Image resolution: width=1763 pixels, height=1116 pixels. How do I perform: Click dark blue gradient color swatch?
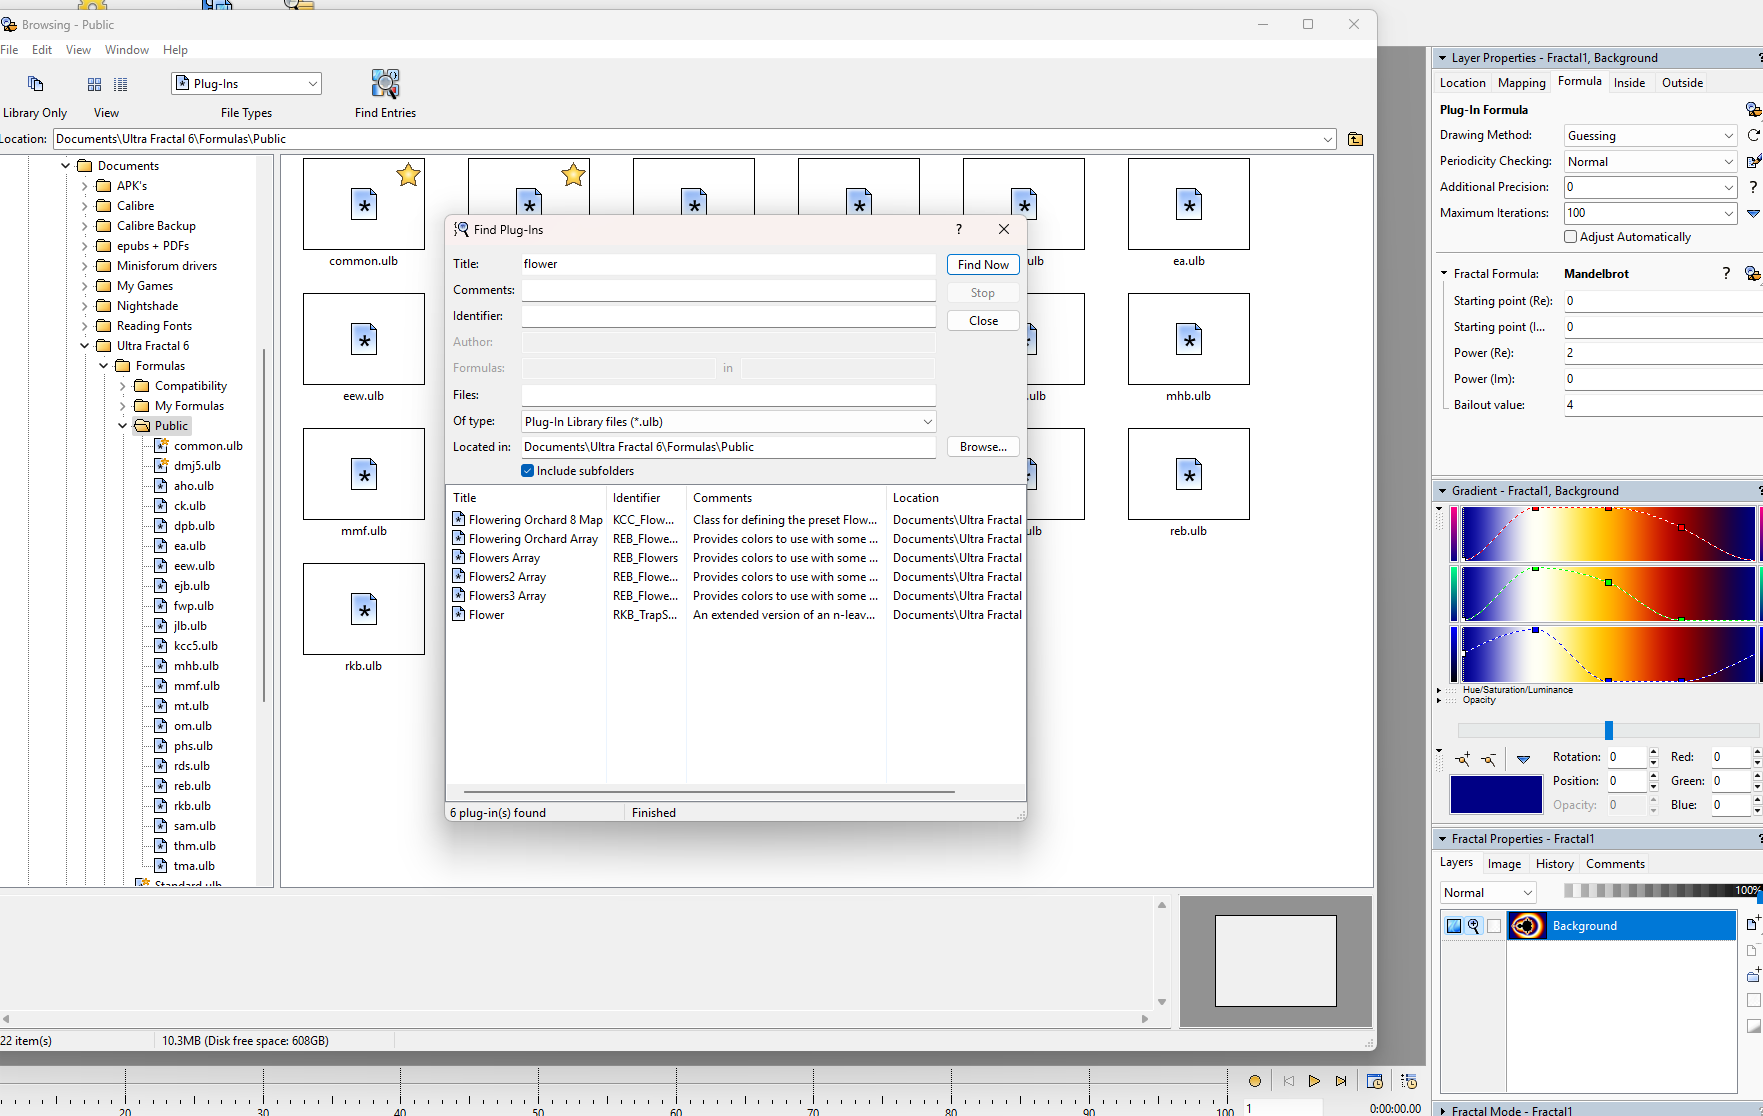1496,795
